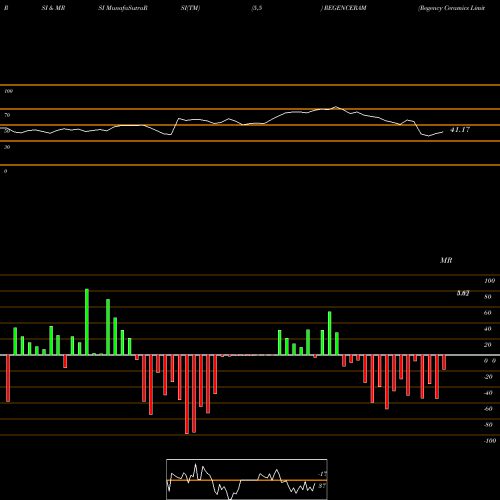Click the 'MR' indicator label
The height and width of the screenshot is (500, 500).
[446, 260]
